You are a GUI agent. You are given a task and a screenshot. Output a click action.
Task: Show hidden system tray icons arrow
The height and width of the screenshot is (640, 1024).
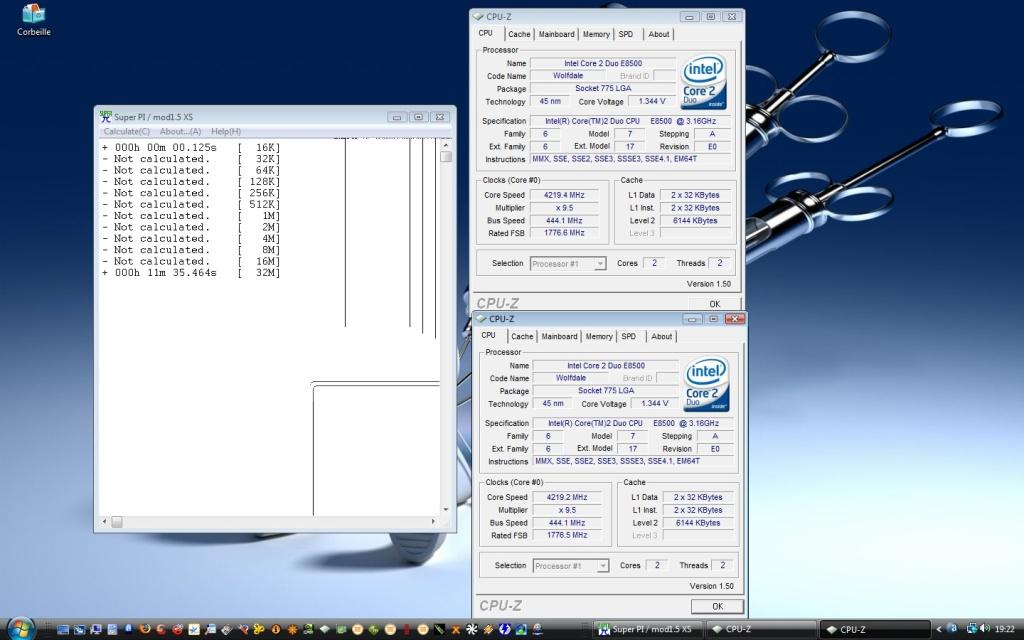tap(939, 630)
